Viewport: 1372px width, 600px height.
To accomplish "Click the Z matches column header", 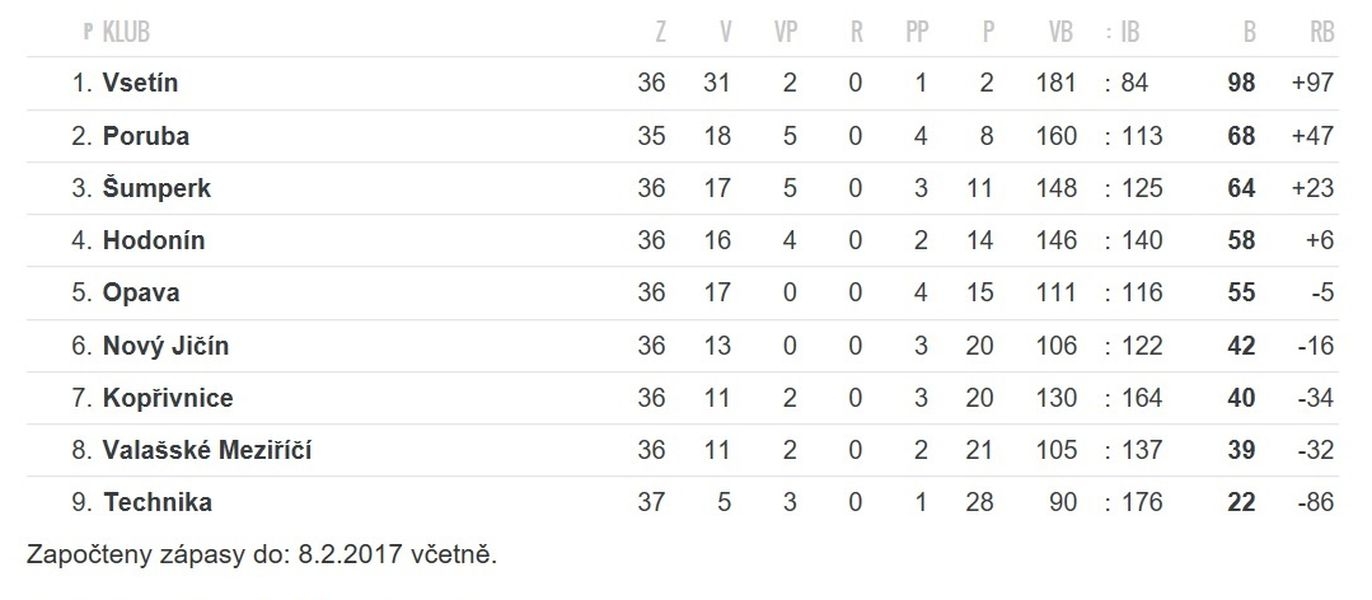I will [x=660, y=33].
